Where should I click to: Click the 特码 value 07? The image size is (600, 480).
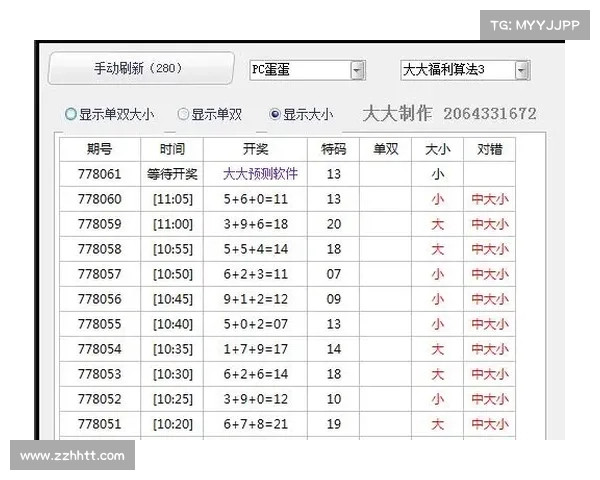click(334, 274)
